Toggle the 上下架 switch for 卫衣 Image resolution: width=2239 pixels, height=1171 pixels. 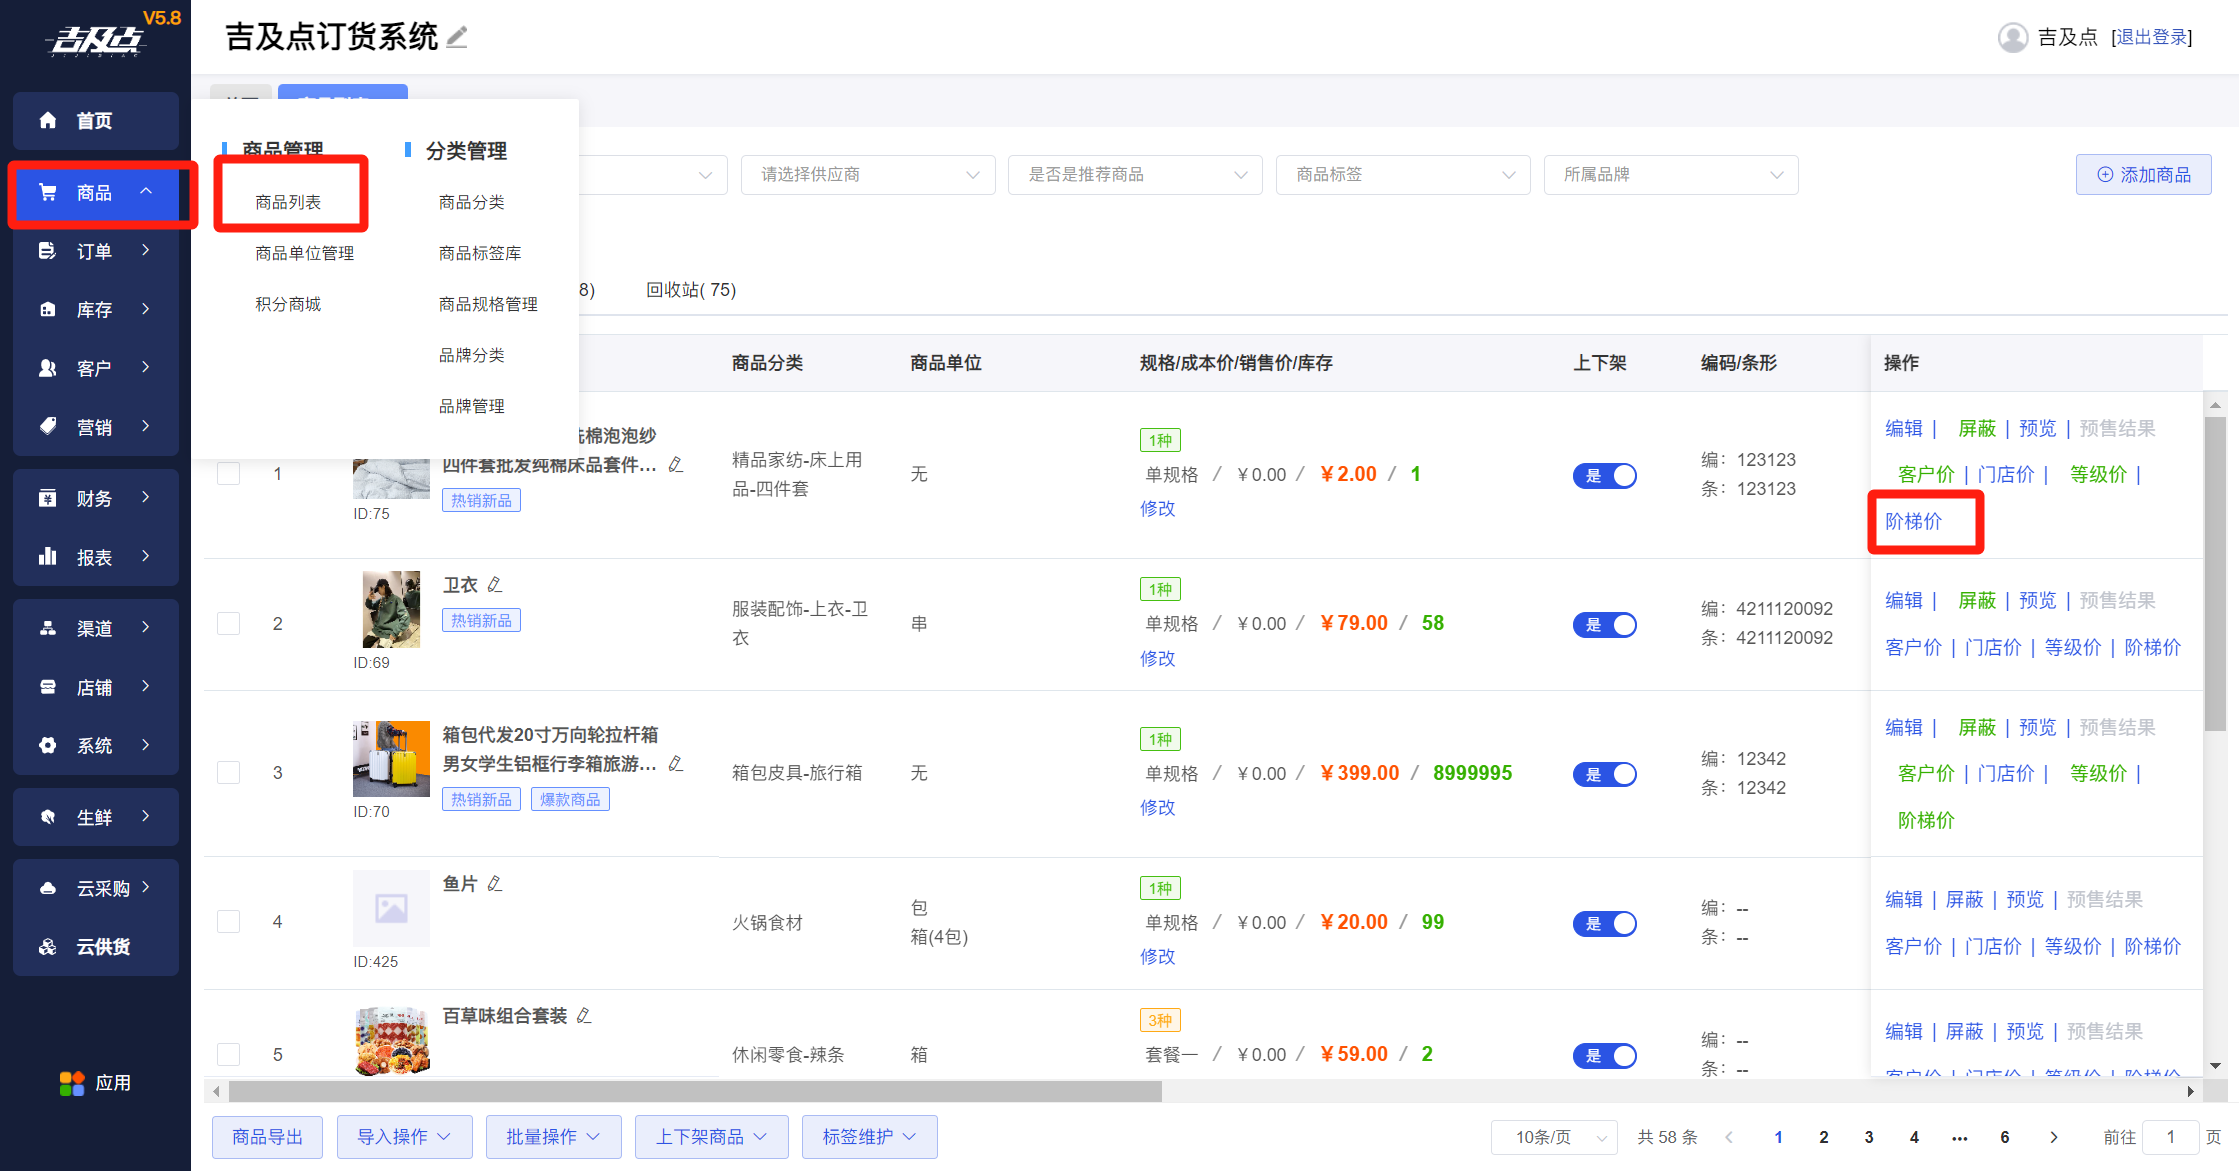click(x=1604, y=625)
